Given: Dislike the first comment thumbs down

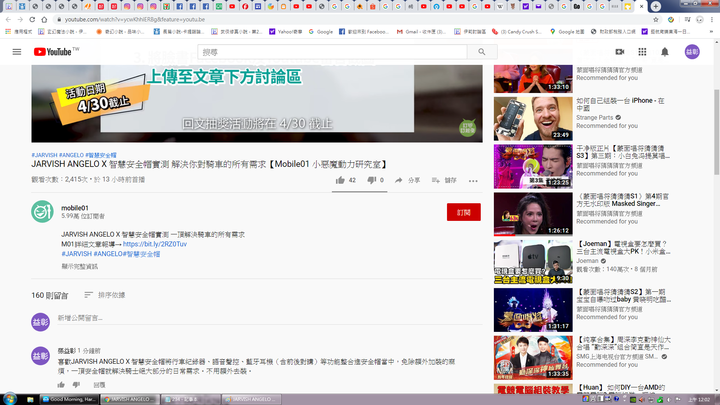Looking at the screenshot, I should click(76, 385).
